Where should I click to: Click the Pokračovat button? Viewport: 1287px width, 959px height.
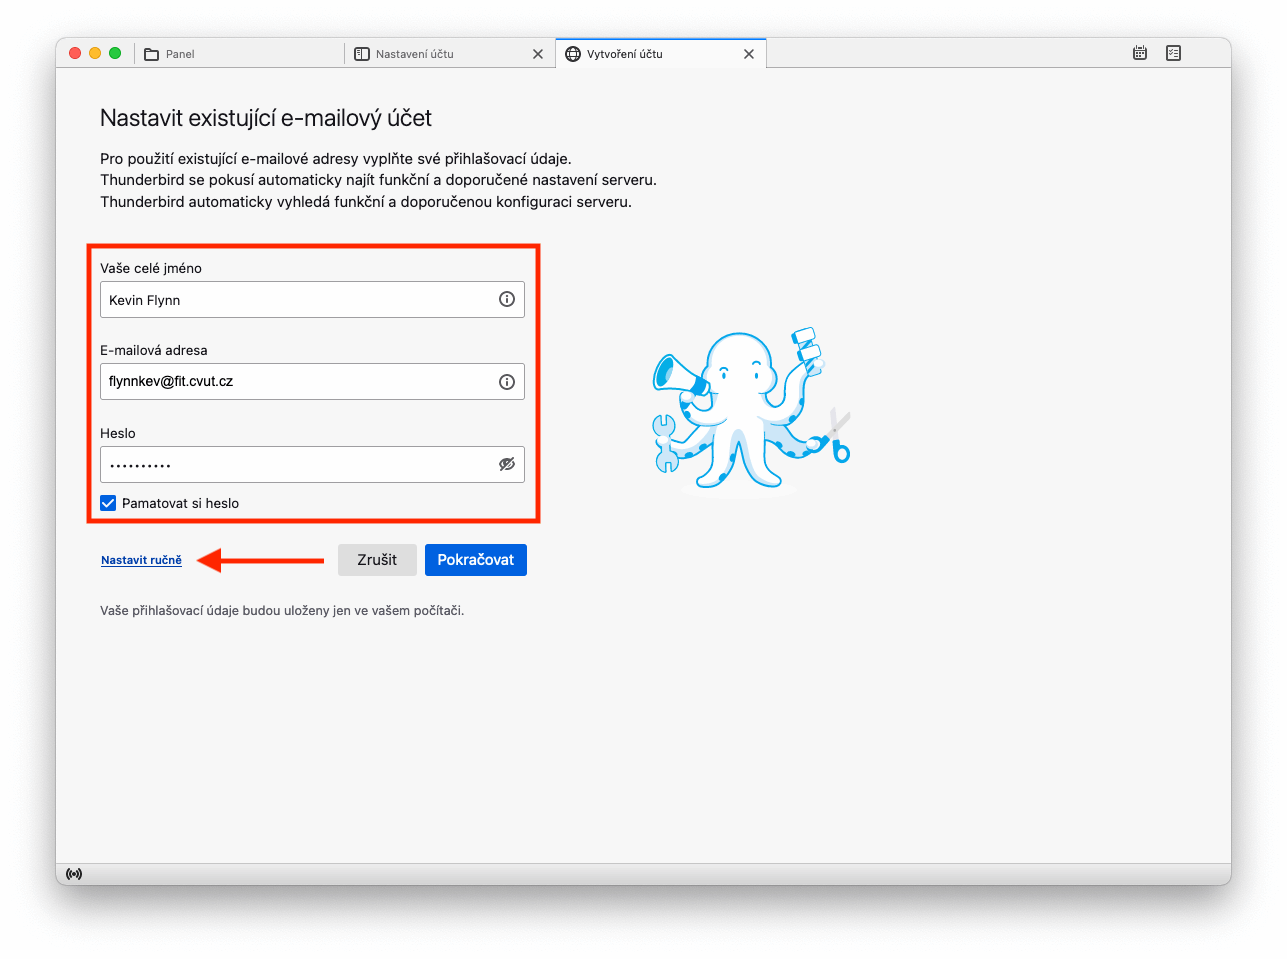coord(476,560)
